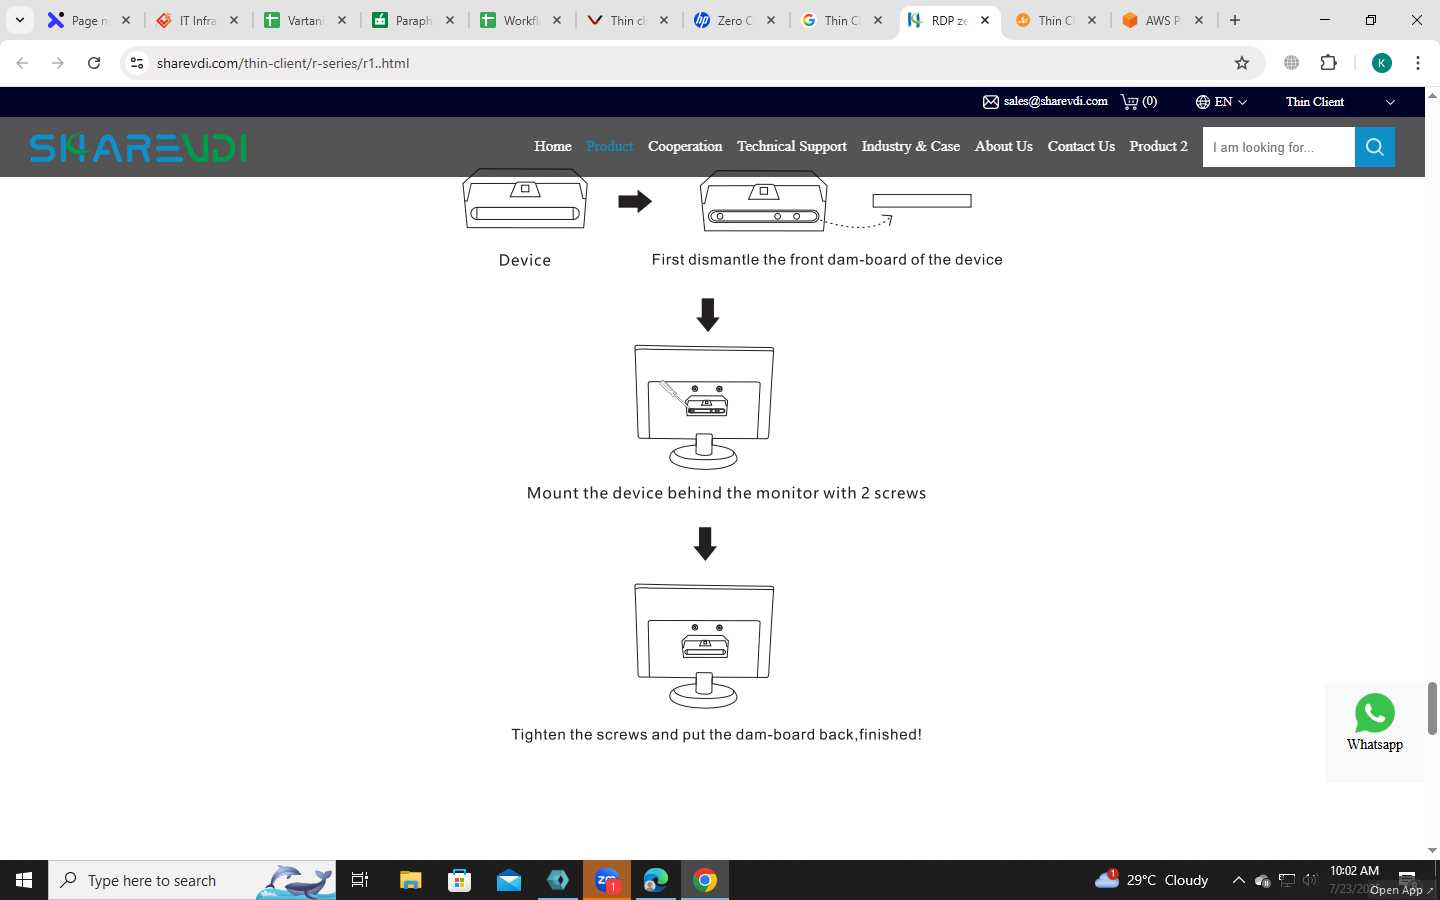This screenshot has width=1440, height=900.
Task: Expand the Thin Client dropdown
Action: click(x=1340, y=102)
